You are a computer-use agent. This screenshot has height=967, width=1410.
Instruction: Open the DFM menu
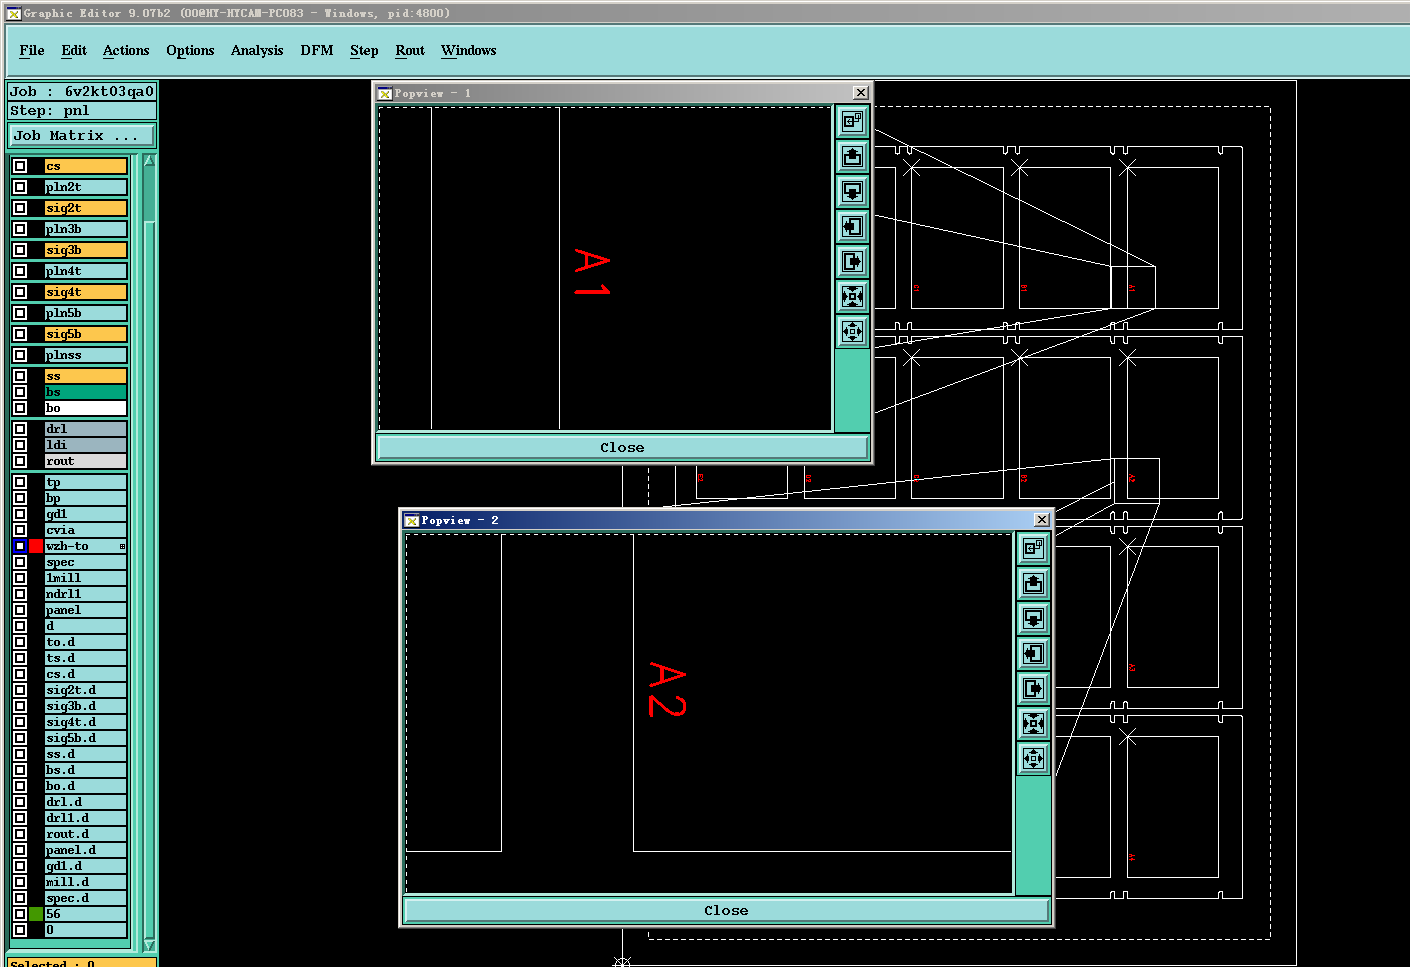click(x=317, y=51)
